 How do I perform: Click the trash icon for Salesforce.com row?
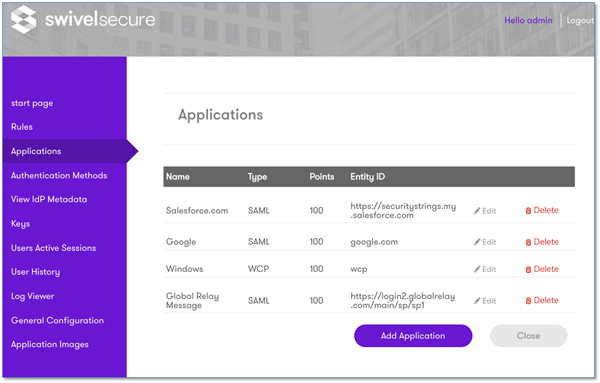click(x=528, y=210)
